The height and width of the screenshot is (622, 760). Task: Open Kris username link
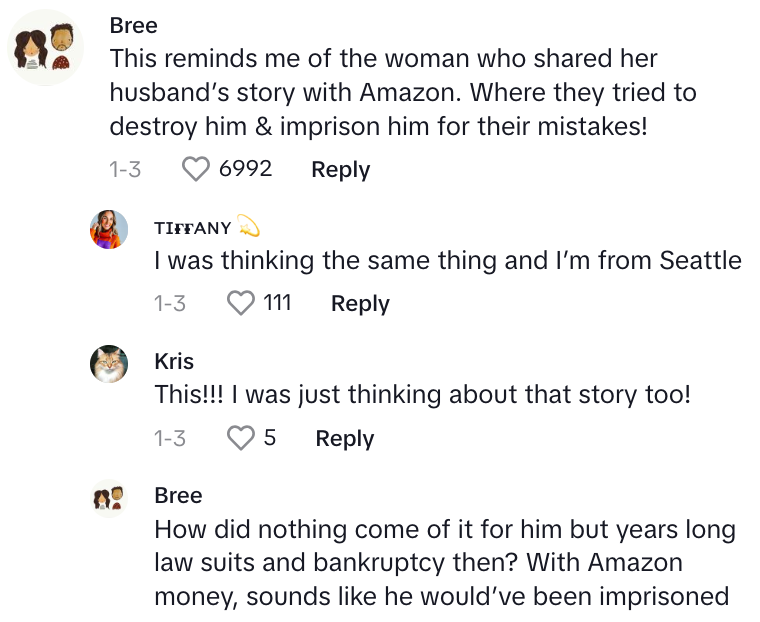[x=174, y=361]
